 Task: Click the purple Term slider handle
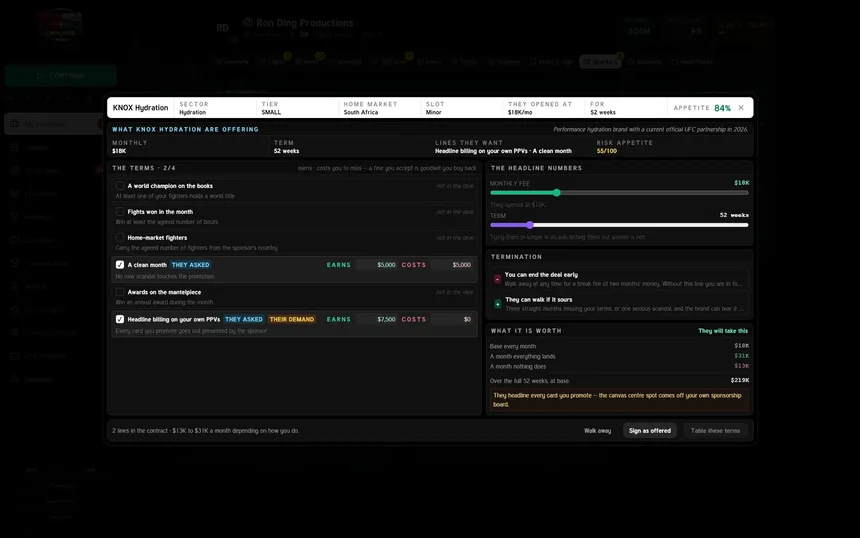pyautogui.click(x=529, y=225)
